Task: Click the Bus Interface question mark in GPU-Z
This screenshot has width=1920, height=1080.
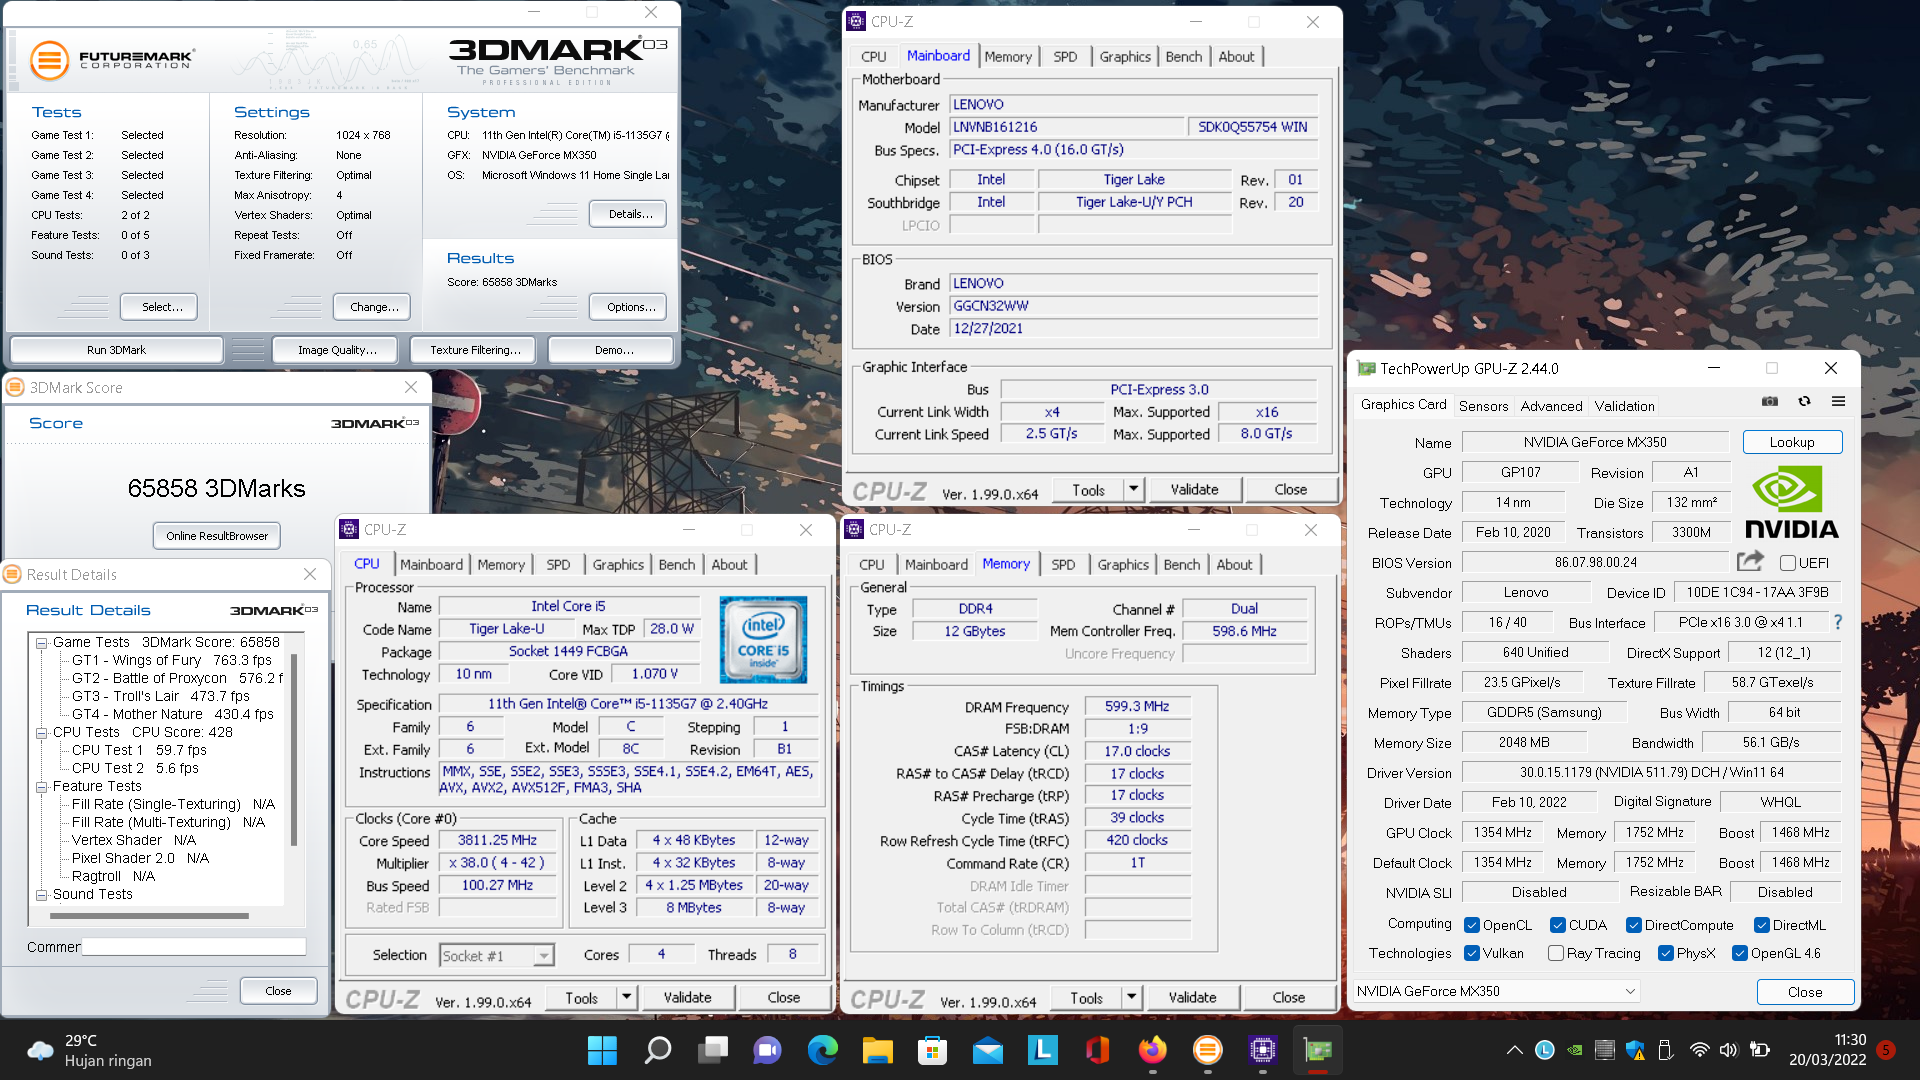Action: pos(1837,622)
